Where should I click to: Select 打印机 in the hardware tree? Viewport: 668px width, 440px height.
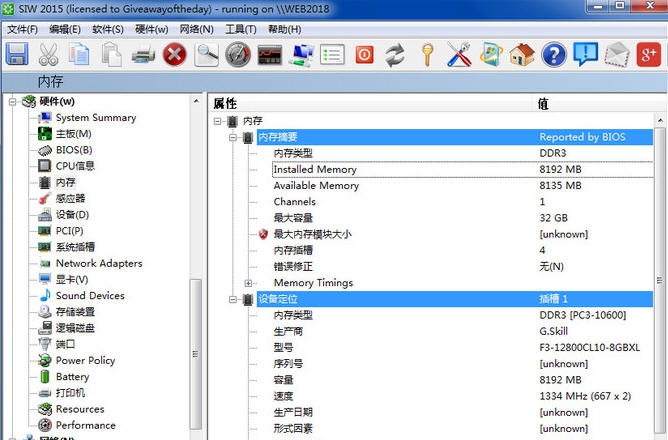pyautogui.click(x=71, y=393)
